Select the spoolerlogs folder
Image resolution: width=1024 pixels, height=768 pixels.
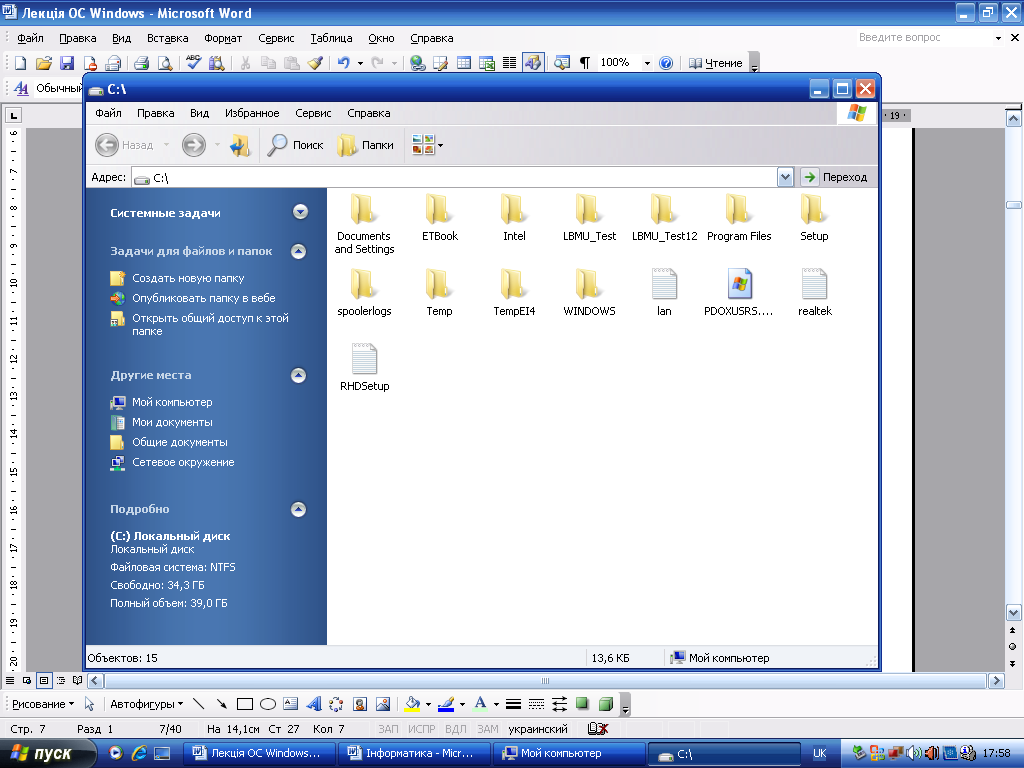[x=364, y=293]
